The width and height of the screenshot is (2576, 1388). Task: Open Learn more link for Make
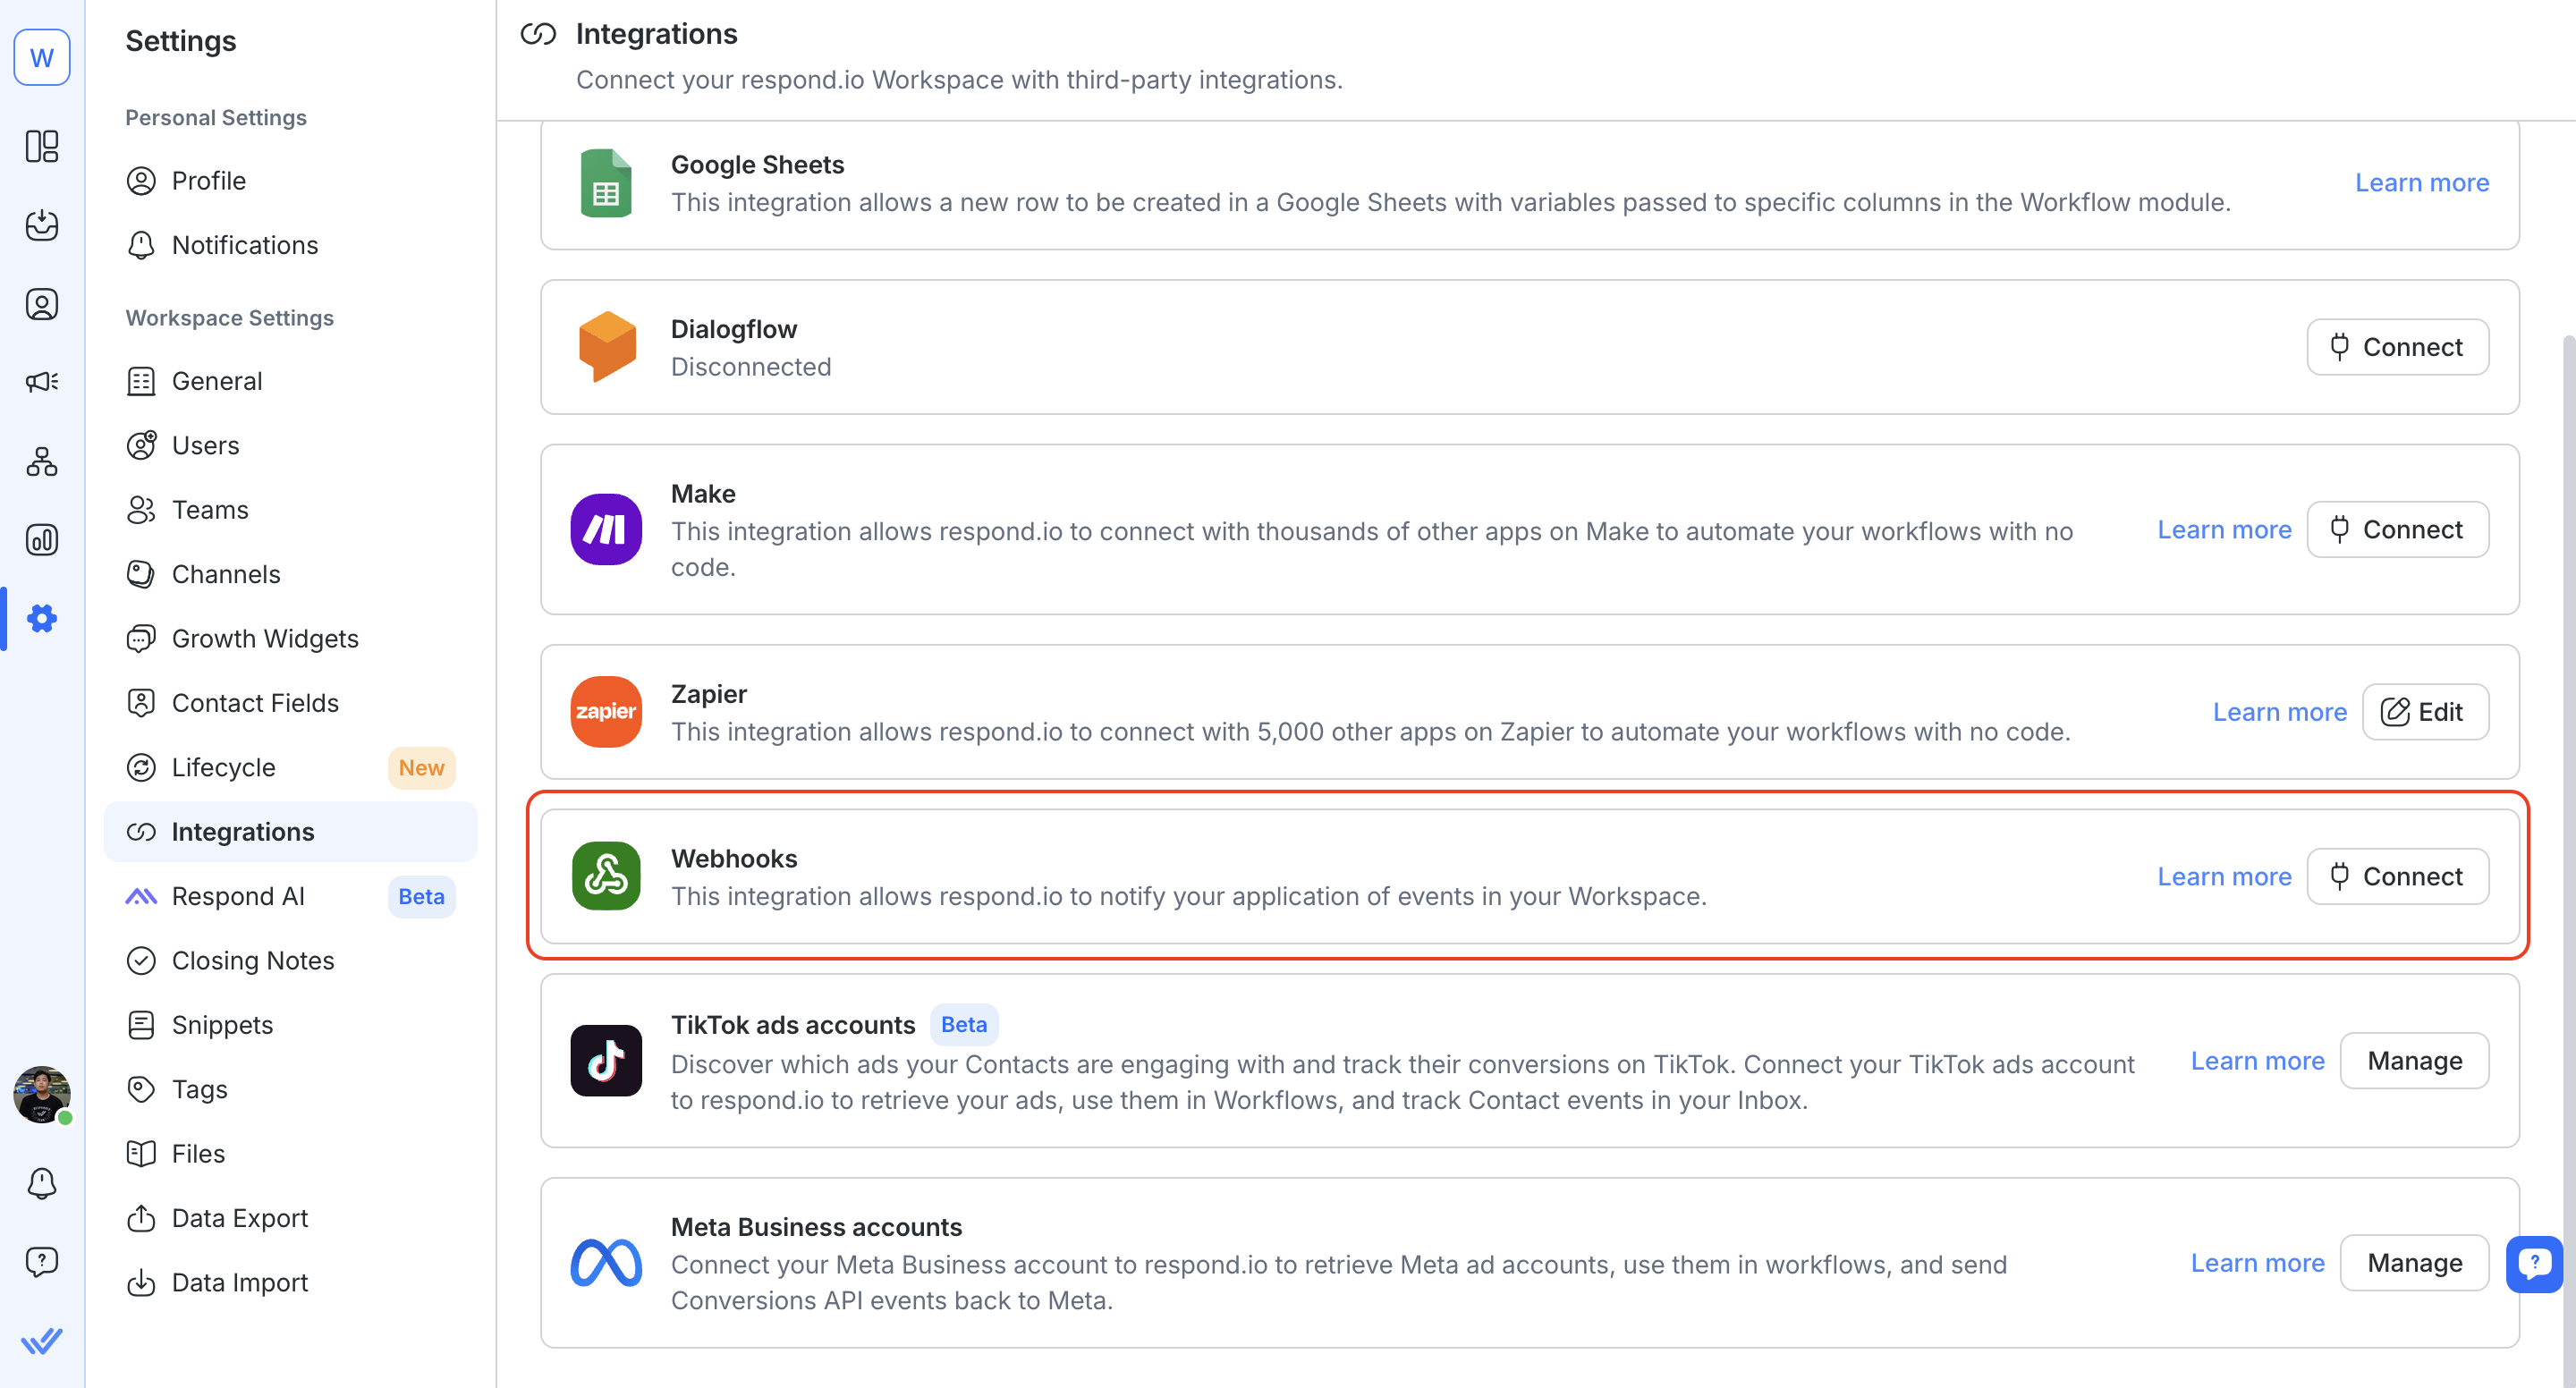(x=2223, y=530)
